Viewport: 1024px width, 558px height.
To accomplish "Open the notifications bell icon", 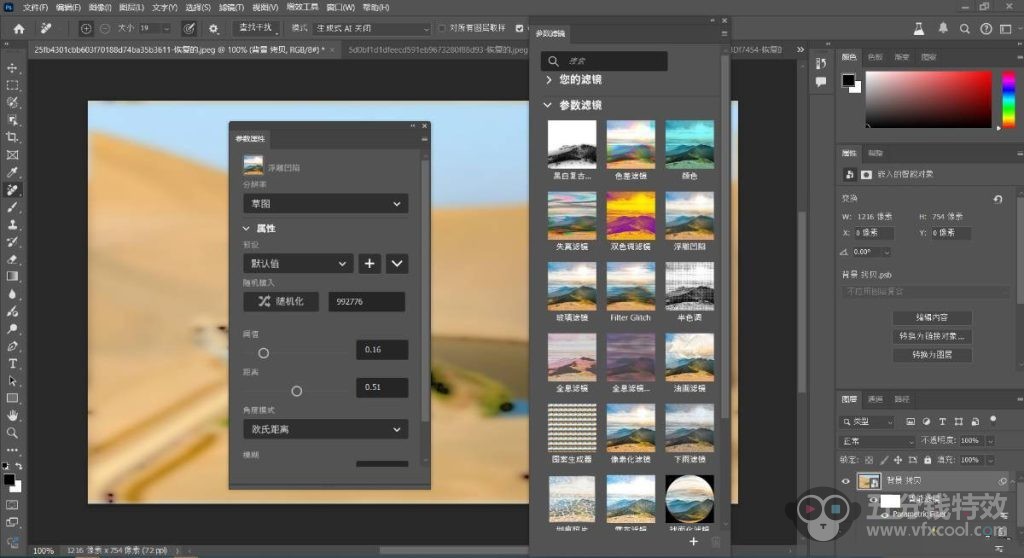I will point(943,29).
